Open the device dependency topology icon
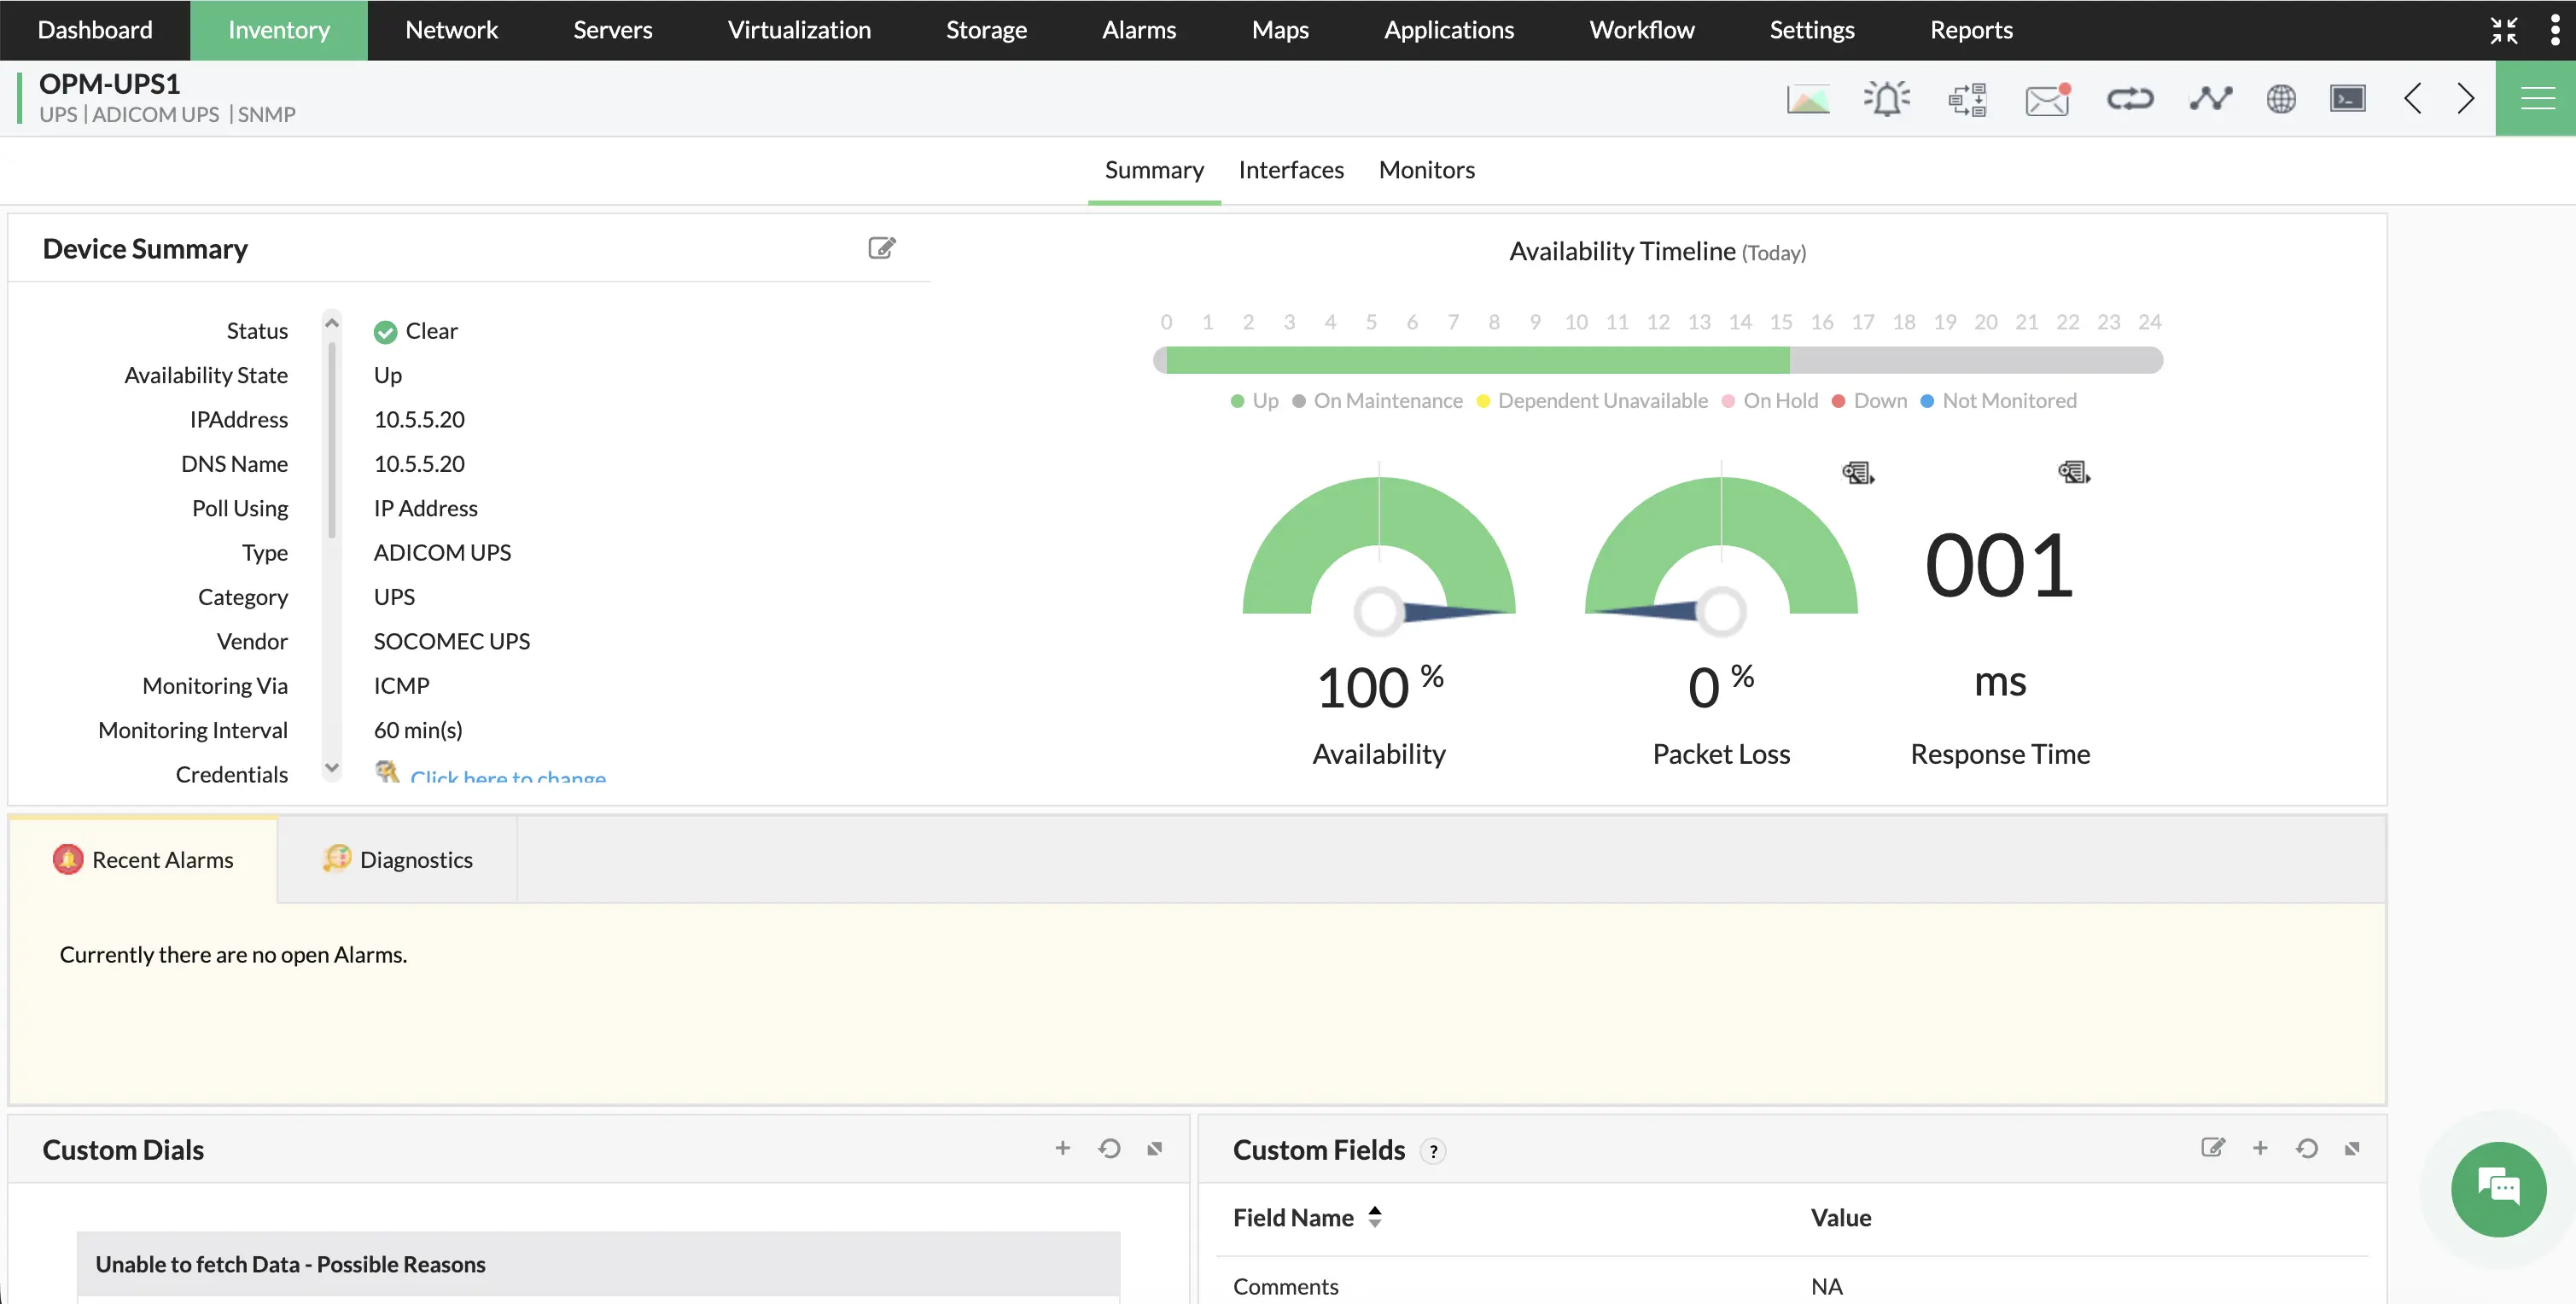Viewport: 2576px width, 1304px height. [1967, 99]
